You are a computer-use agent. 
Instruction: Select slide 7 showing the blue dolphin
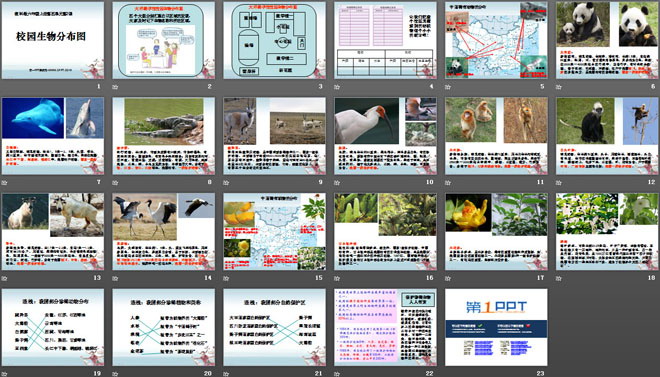(53, 136)
